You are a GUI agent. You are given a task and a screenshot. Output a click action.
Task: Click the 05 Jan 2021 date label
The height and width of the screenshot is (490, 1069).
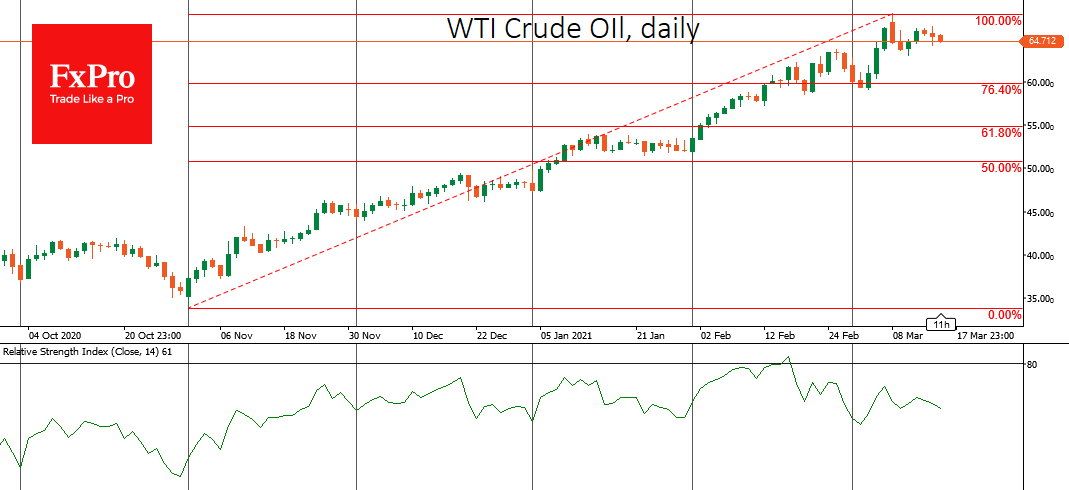(x=566, y=337)
